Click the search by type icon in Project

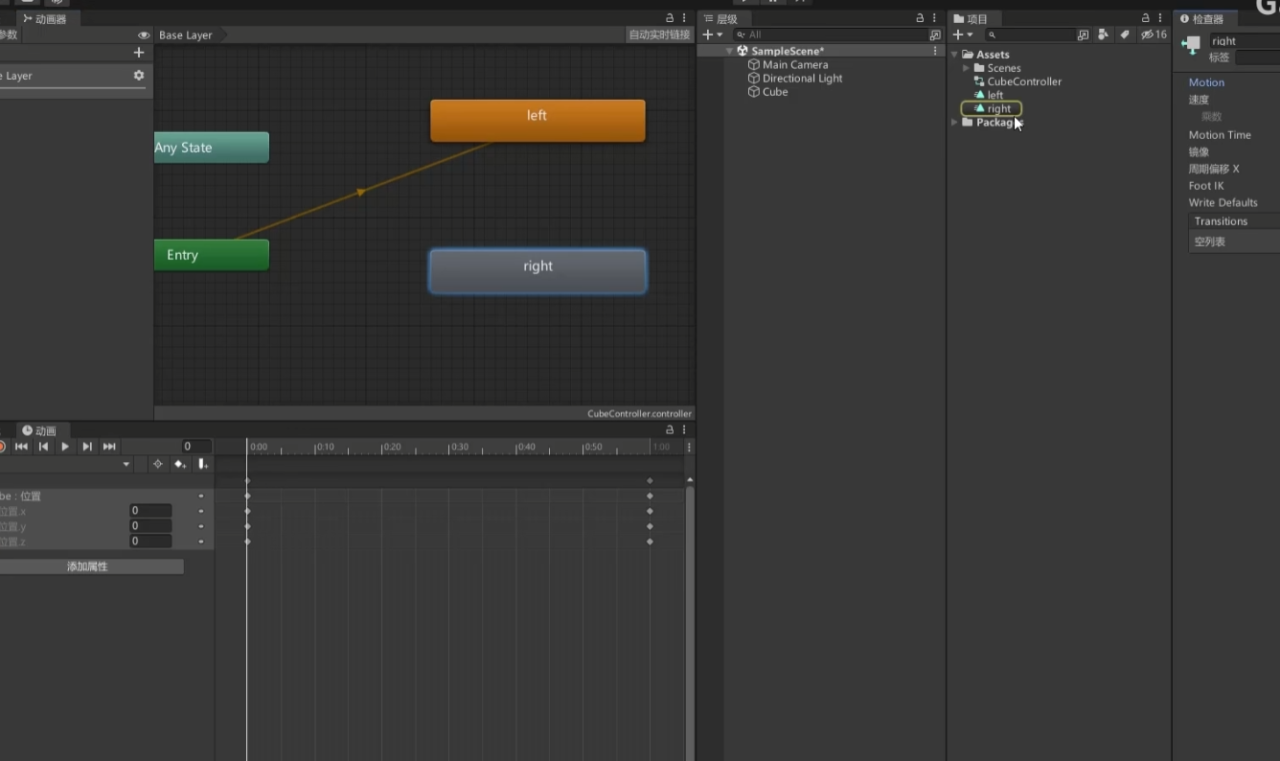1103,35
